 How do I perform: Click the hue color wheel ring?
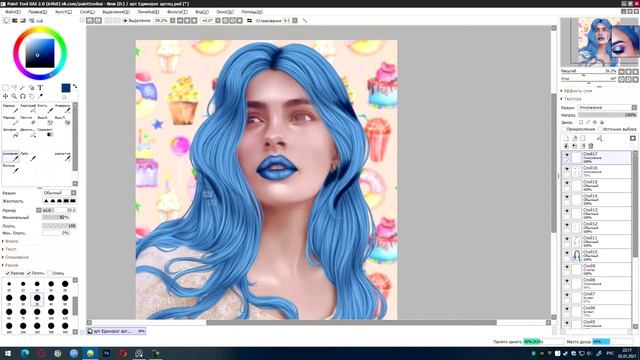tap(40, 29)
